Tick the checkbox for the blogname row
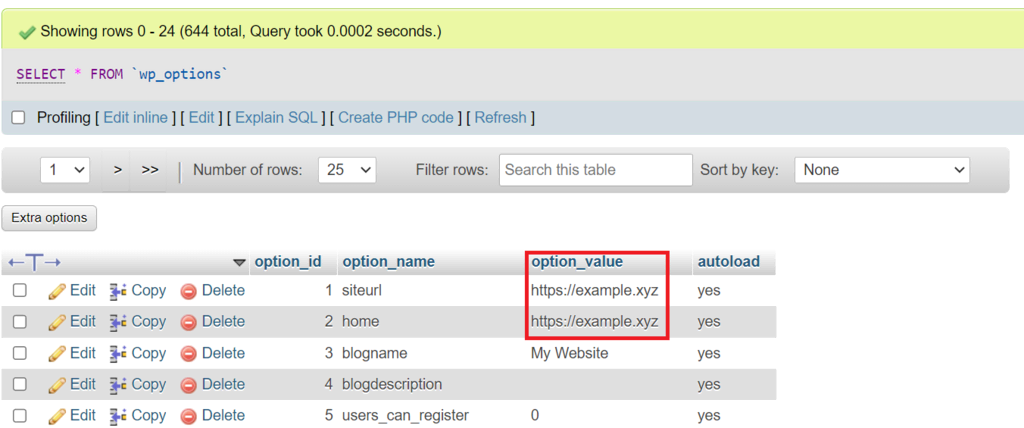1024x428 pixels. click(19, 353)
